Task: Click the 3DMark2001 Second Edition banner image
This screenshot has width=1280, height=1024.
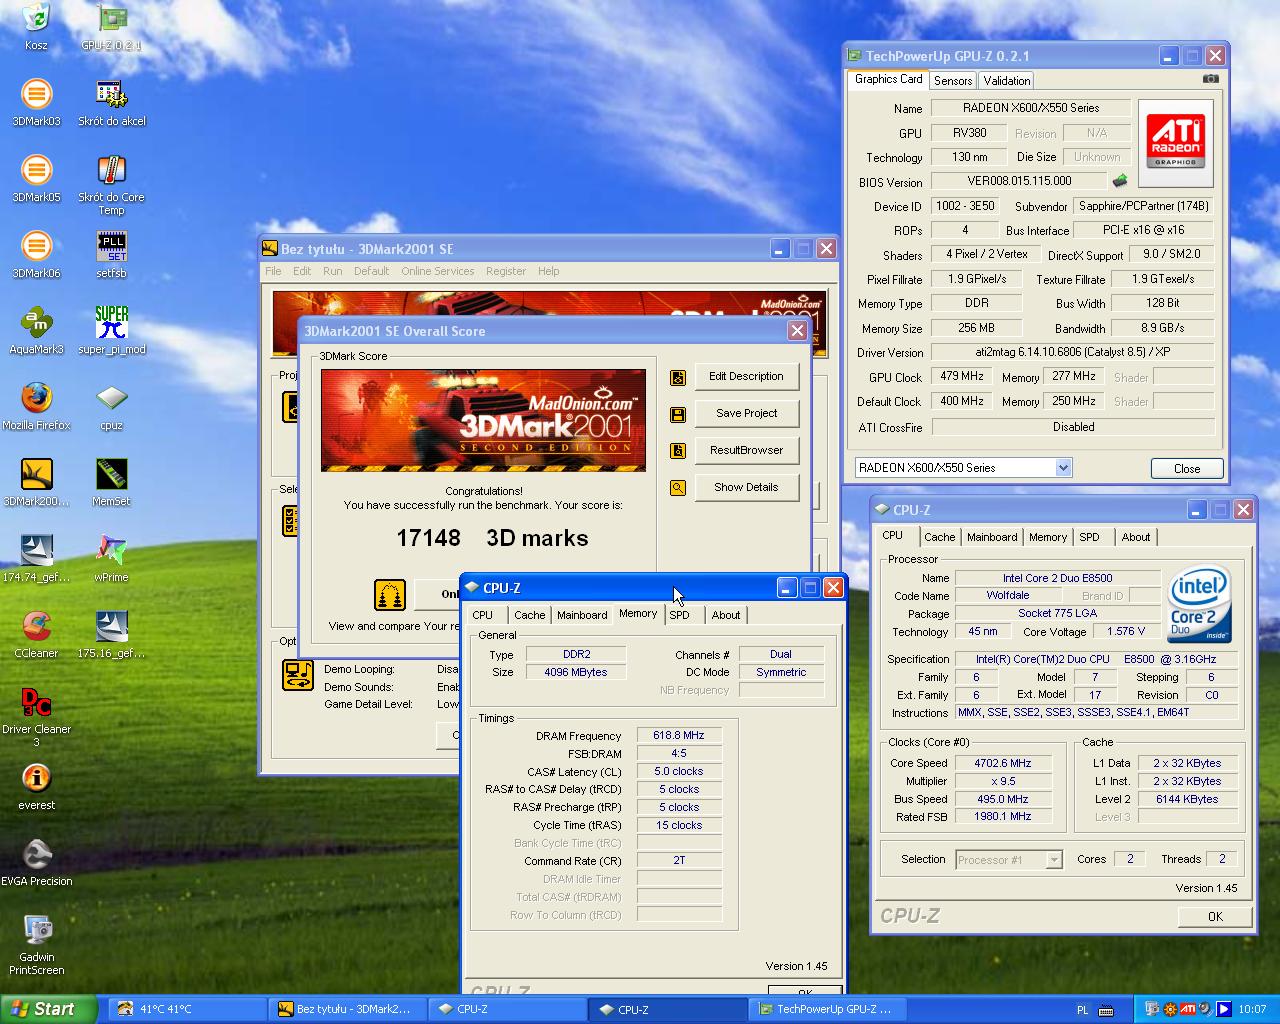Action: pyautogui.click(x=483, y=420)
